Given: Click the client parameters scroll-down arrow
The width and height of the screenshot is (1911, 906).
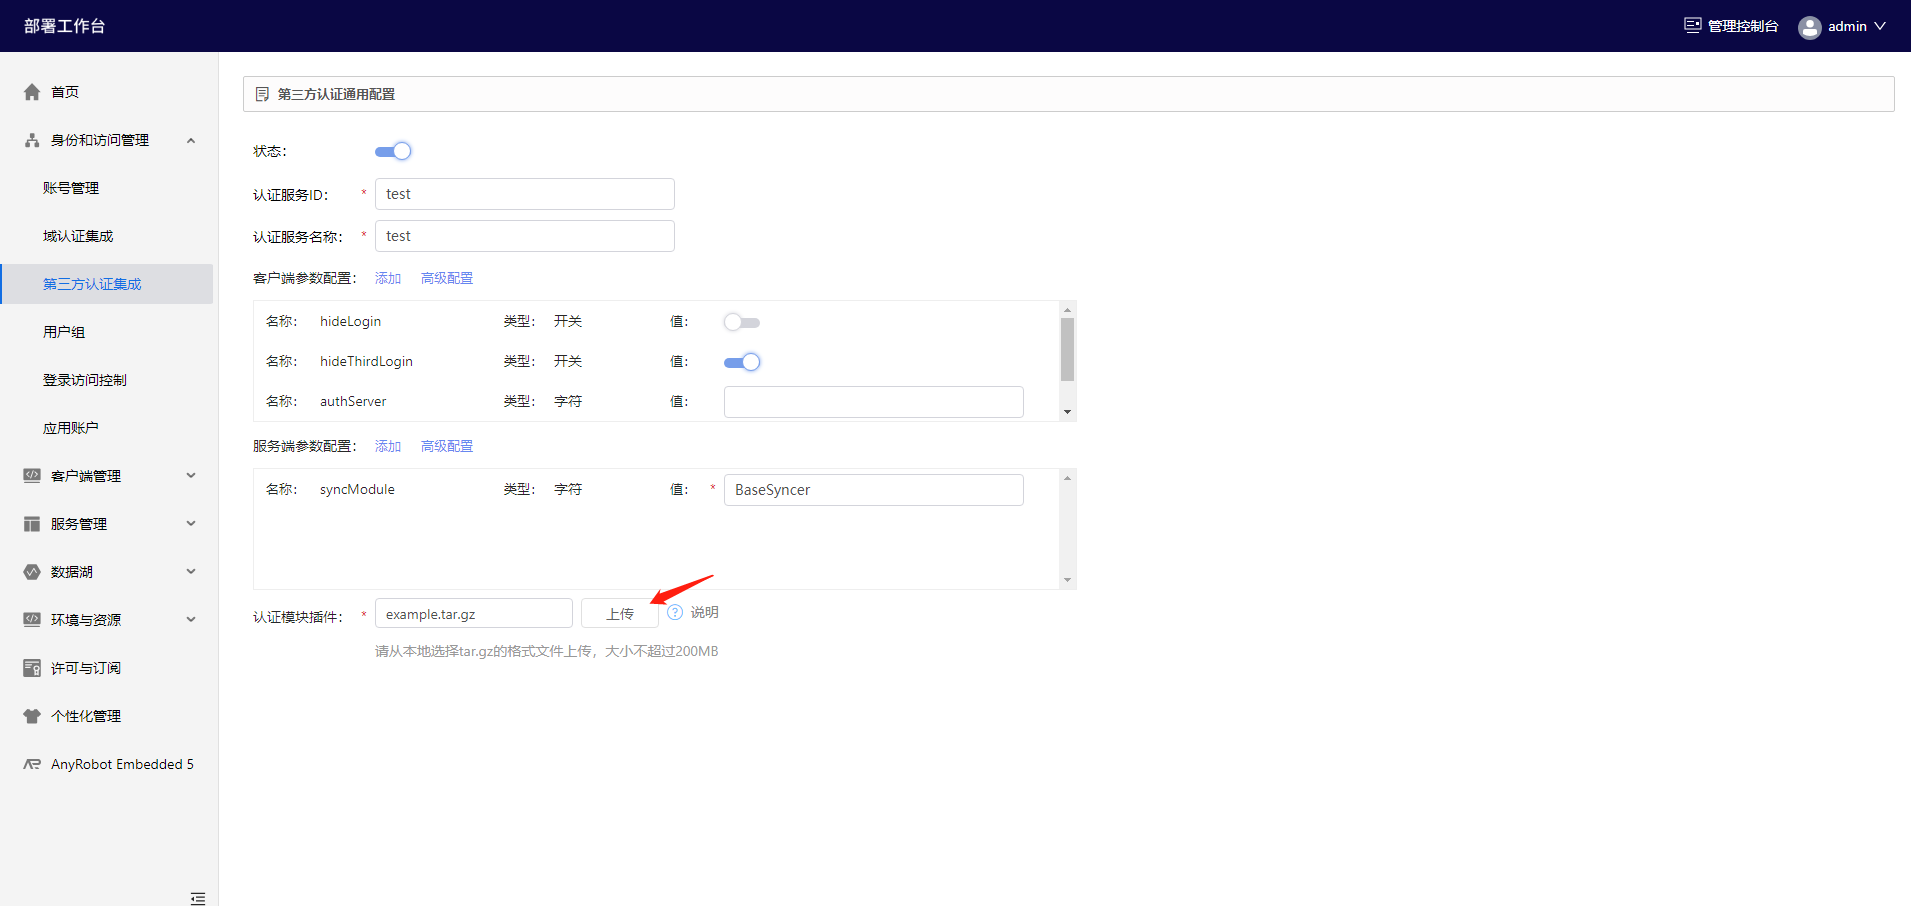Looking at the screenshot, I should pos(1067,412).
